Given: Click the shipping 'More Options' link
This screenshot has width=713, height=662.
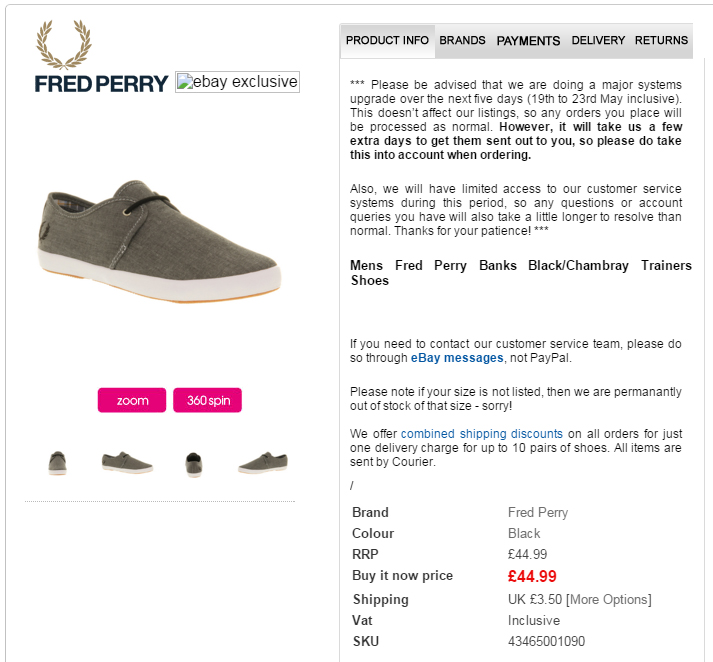Looking at the screenshot, I should tap(608, 599).
